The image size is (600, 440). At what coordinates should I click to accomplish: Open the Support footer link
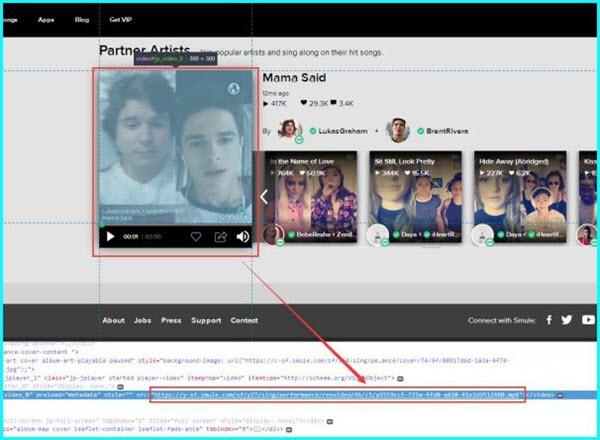click(x=206, y=321)
